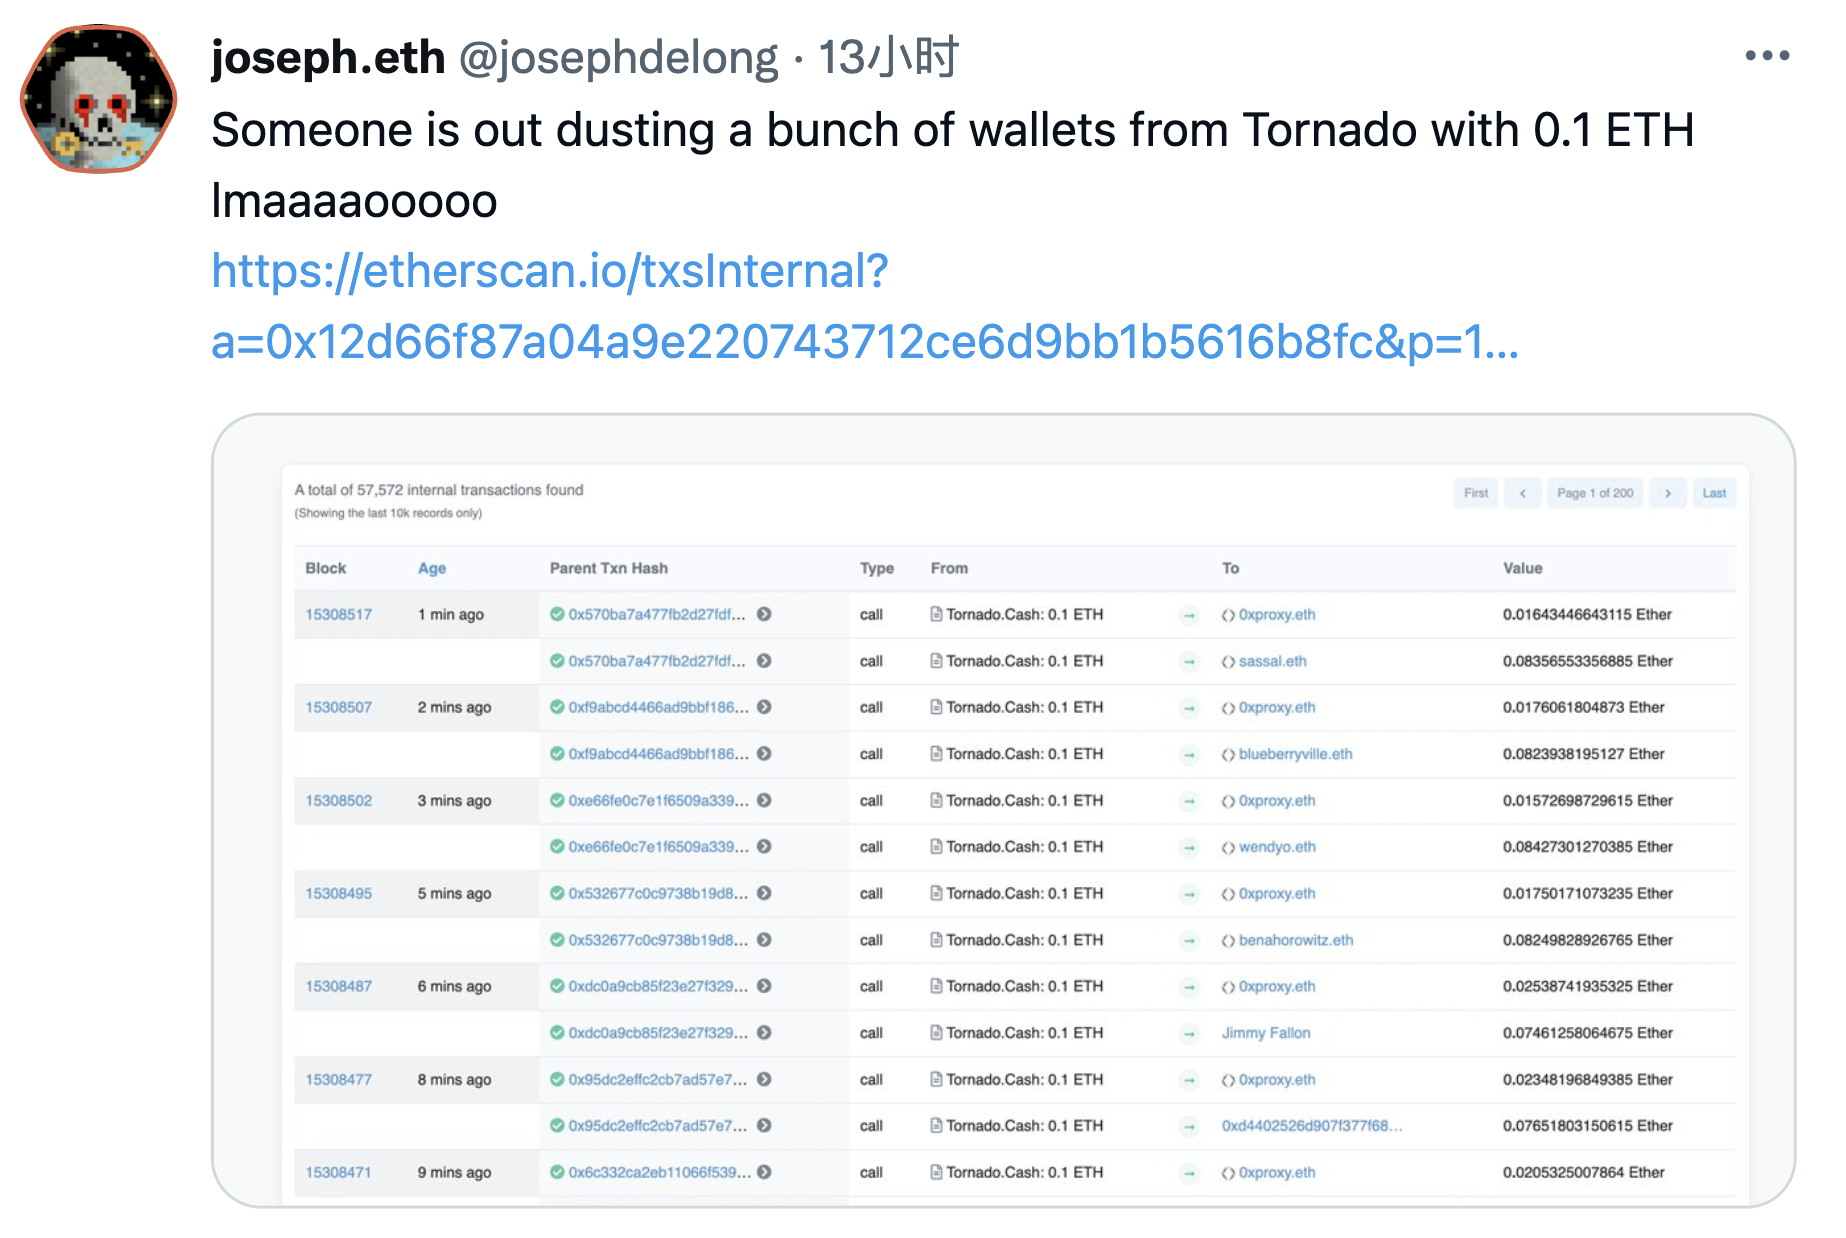Click the contract file icon in block 15308502 row
The image size is (1846, 1238).
(x=936, y=800)
